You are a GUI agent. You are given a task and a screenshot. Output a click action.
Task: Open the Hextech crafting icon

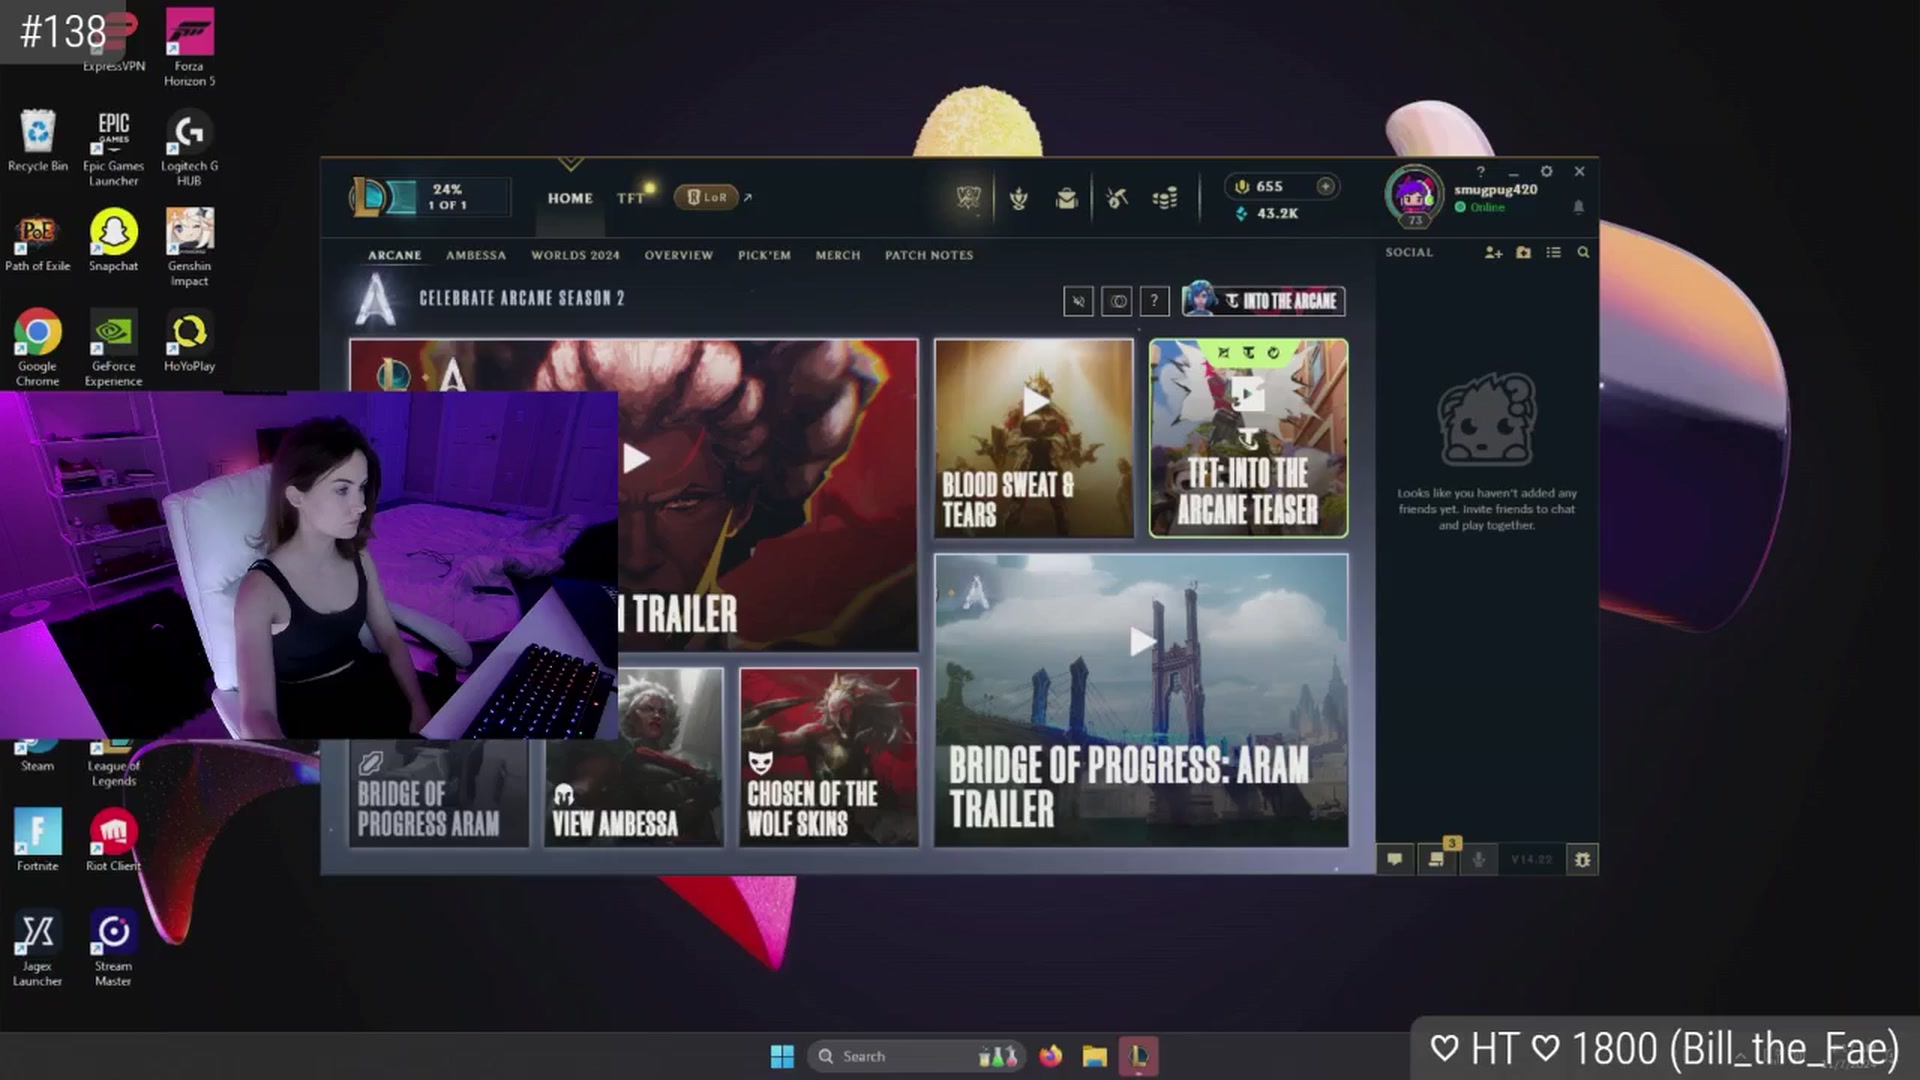point(1117,198)
